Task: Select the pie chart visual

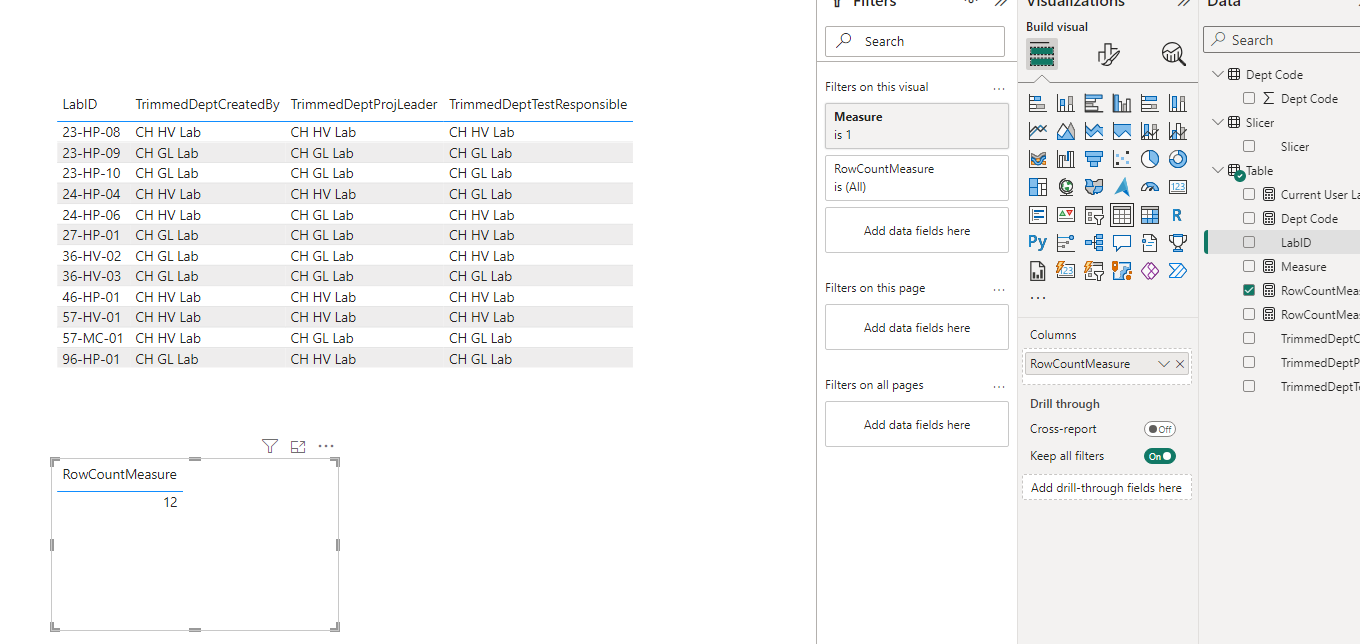Action: pos(1149,159)
